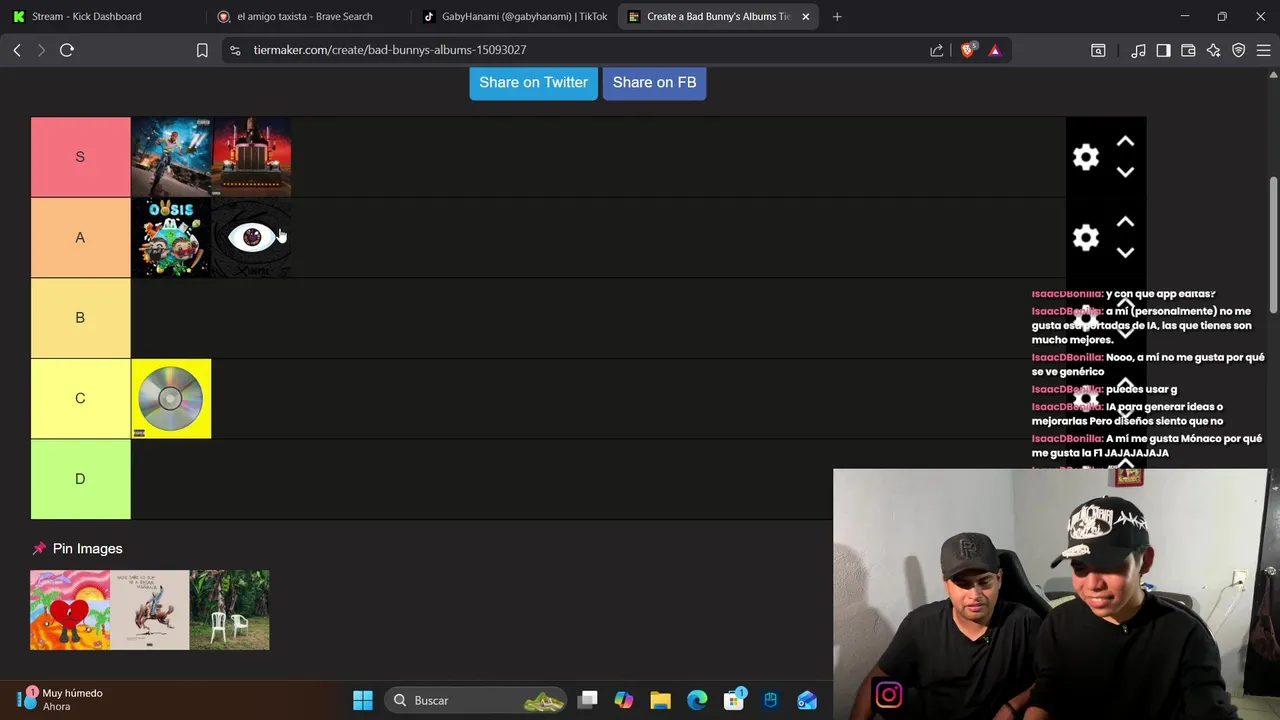Click the D tier label
Screen dimensions: 1280x720
point(80,479)
